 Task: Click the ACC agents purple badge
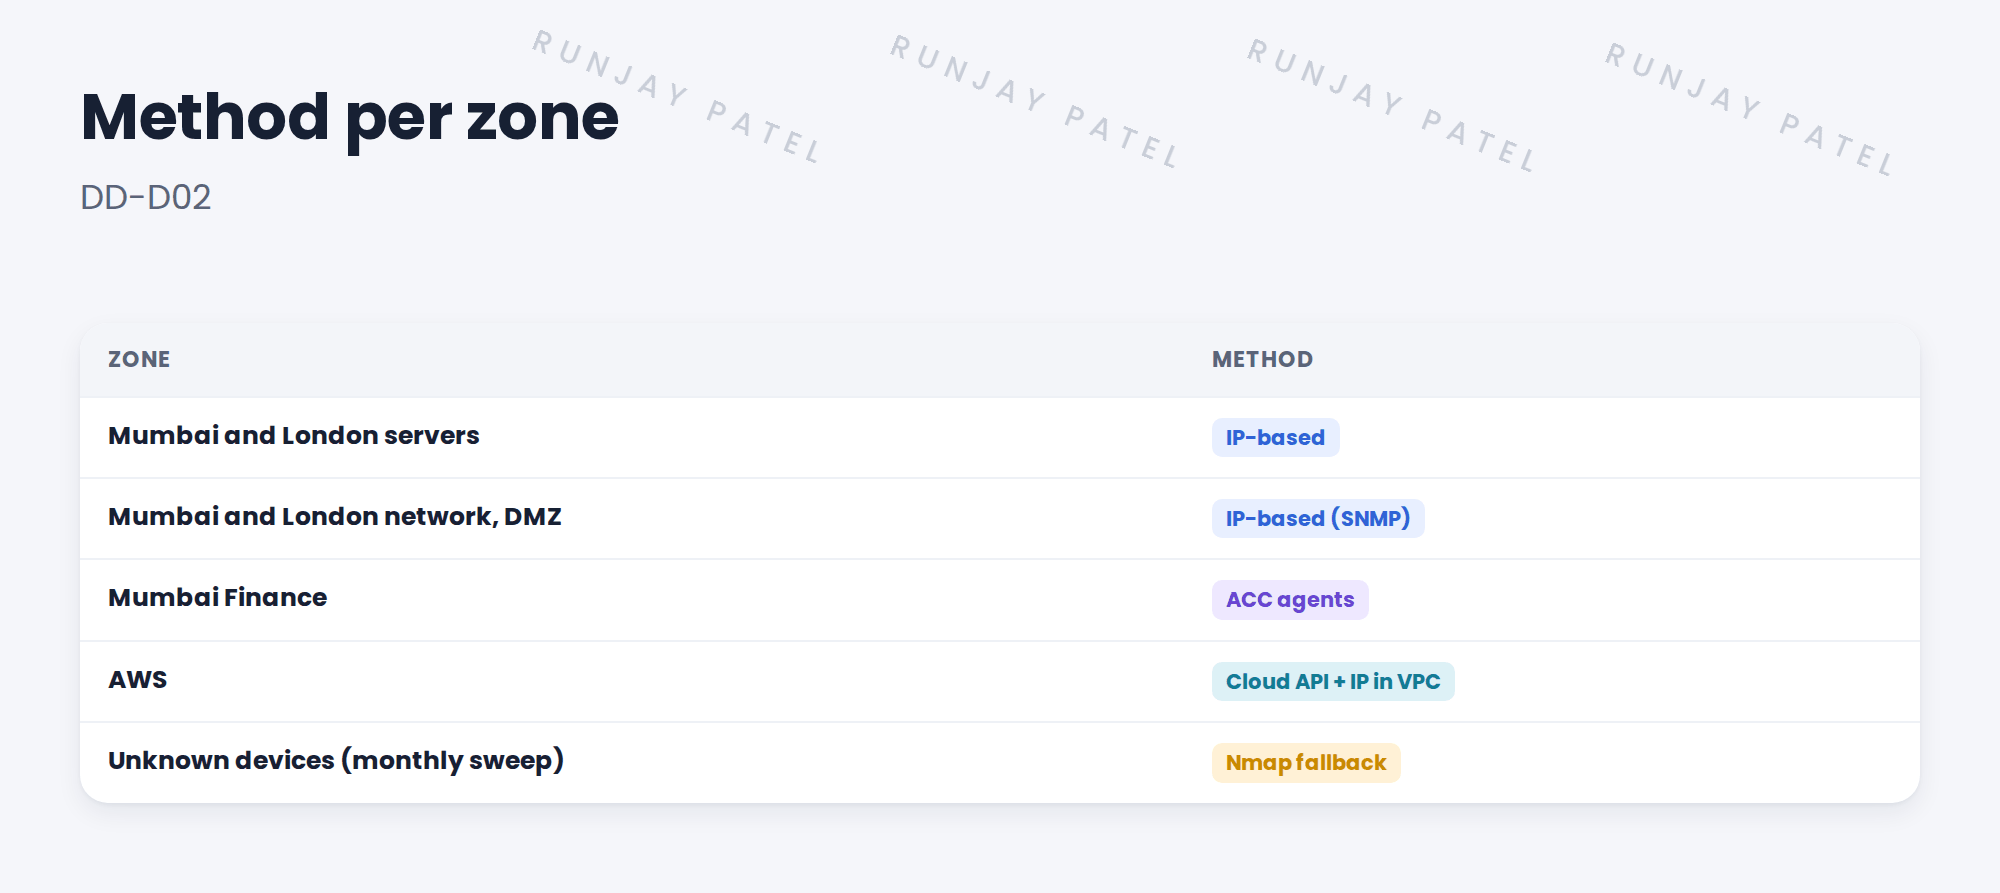[1290, 600]
